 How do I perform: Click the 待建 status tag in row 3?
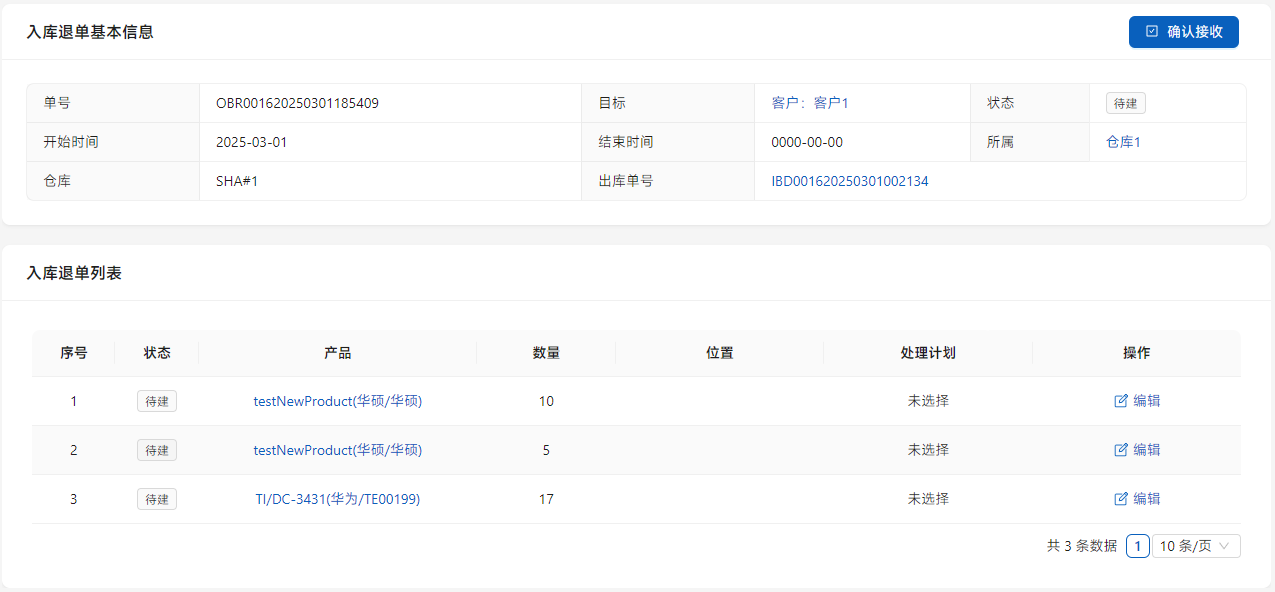[157, 499]
